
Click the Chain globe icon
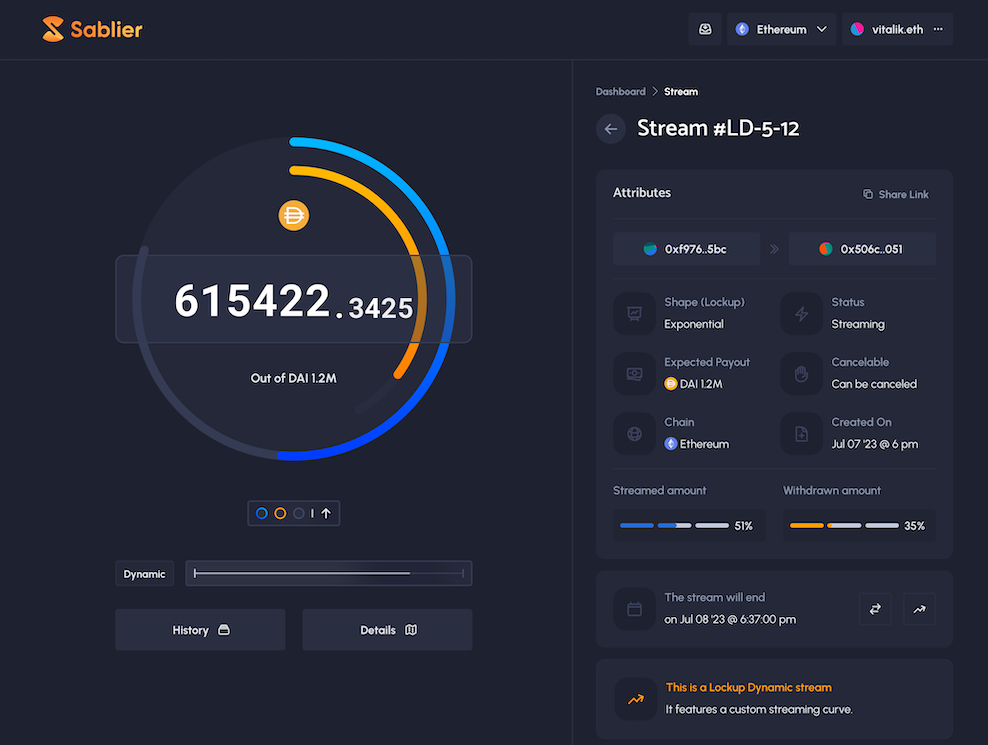pos(635,434)
